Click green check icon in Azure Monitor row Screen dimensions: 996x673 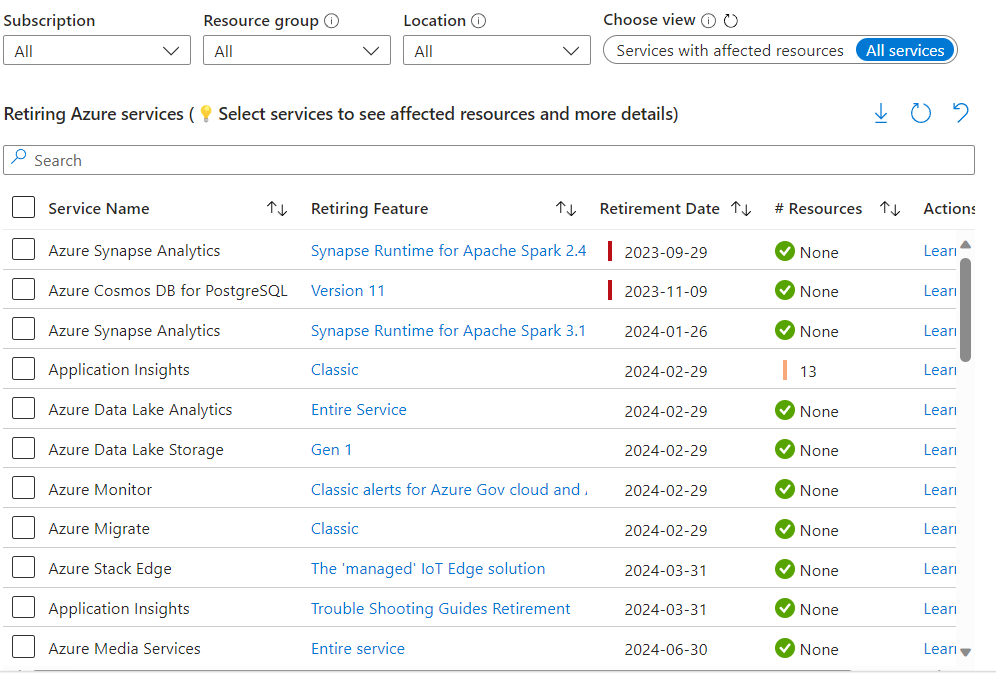click(785, 490)
